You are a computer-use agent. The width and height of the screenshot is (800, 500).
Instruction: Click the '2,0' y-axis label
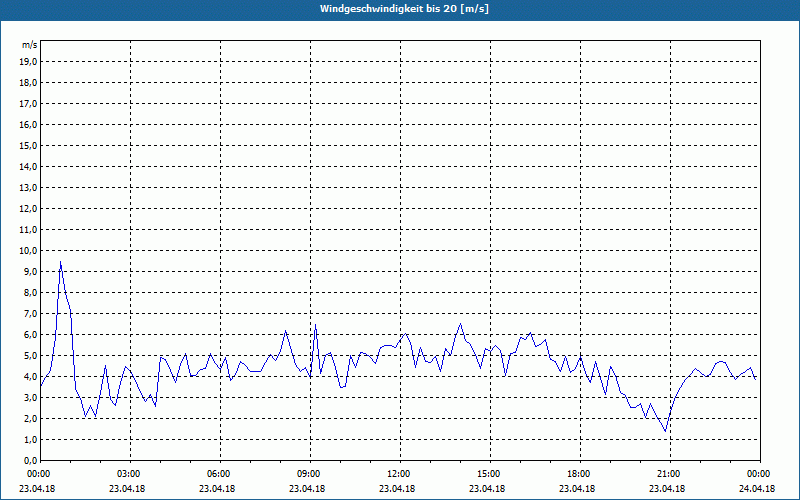click(x=32, y=418)
